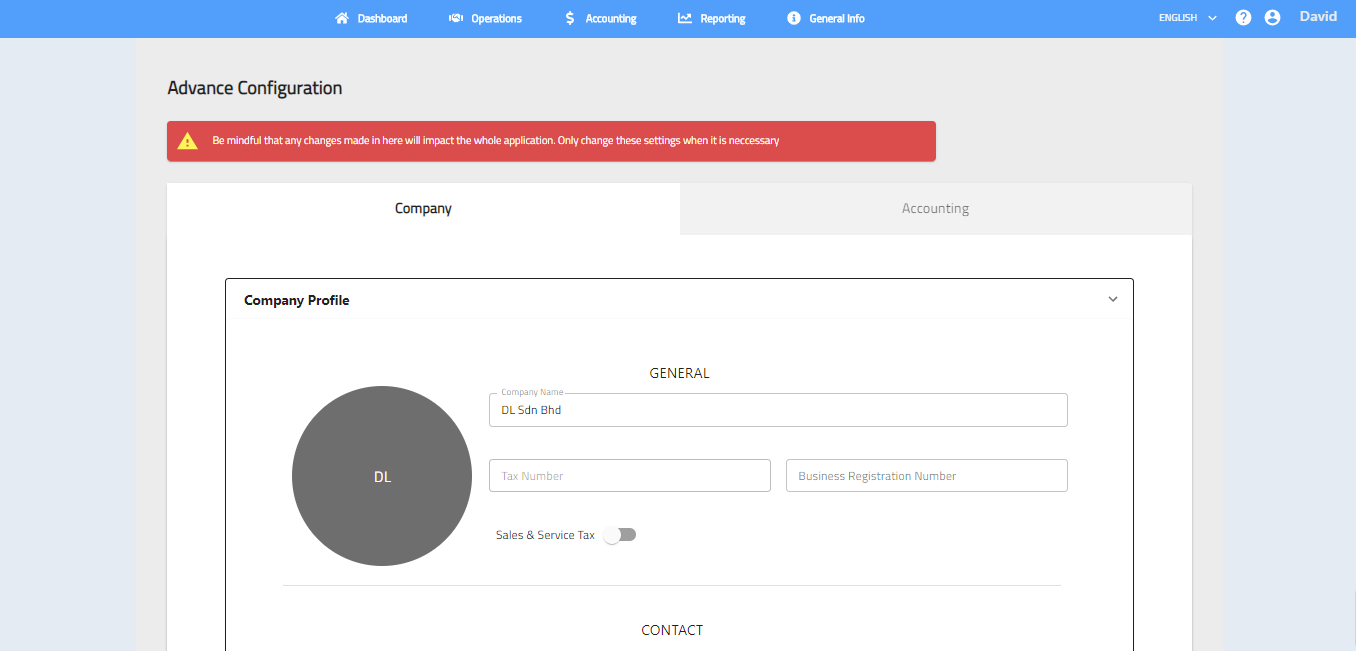The height and width of the screenshot is (651, 1356).
Task: Open the help question mark icon
Action: tap(1243, 18)
